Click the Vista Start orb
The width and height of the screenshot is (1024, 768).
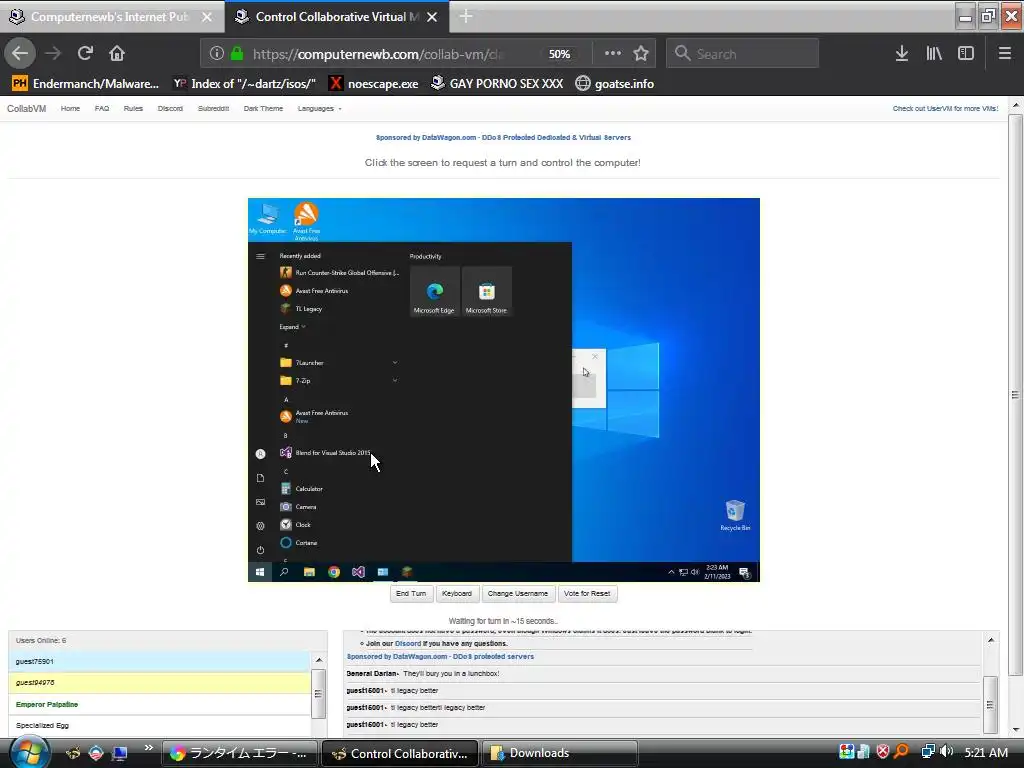pyautogui.click(x=29, y=752)
